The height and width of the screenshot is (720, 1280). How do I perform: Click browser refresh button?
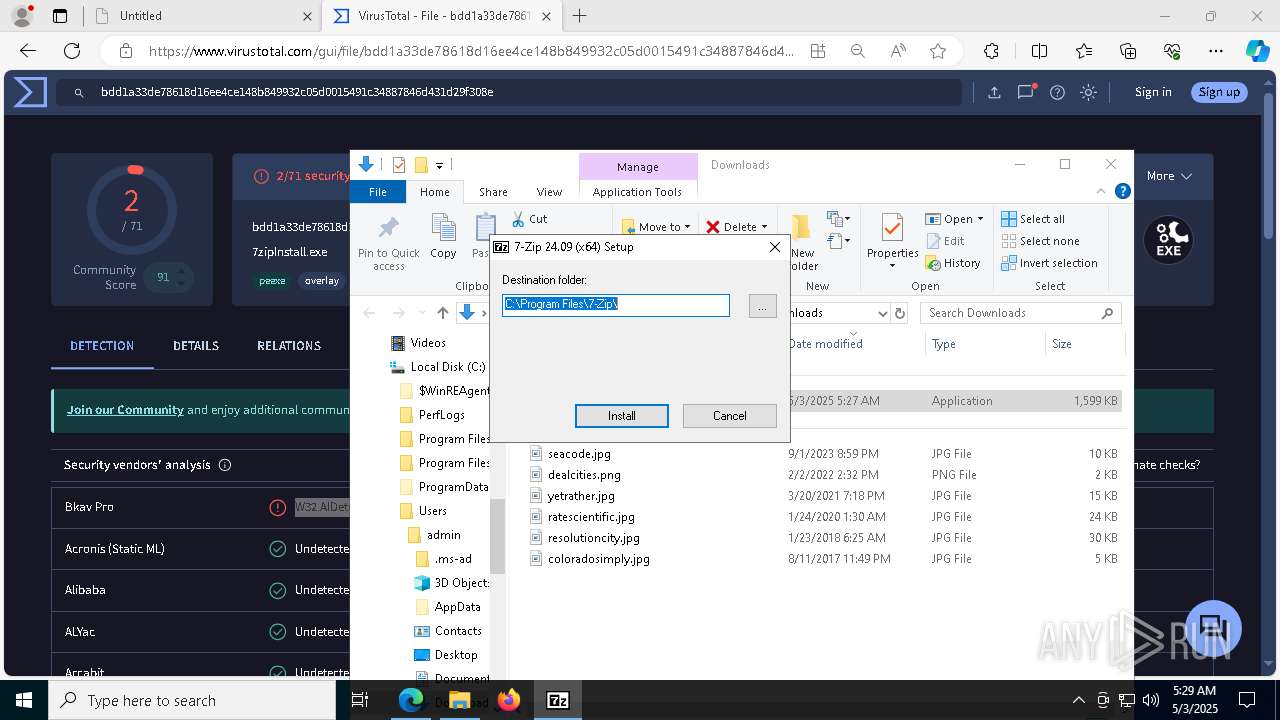pyautogui.click(x=72, y=51)
